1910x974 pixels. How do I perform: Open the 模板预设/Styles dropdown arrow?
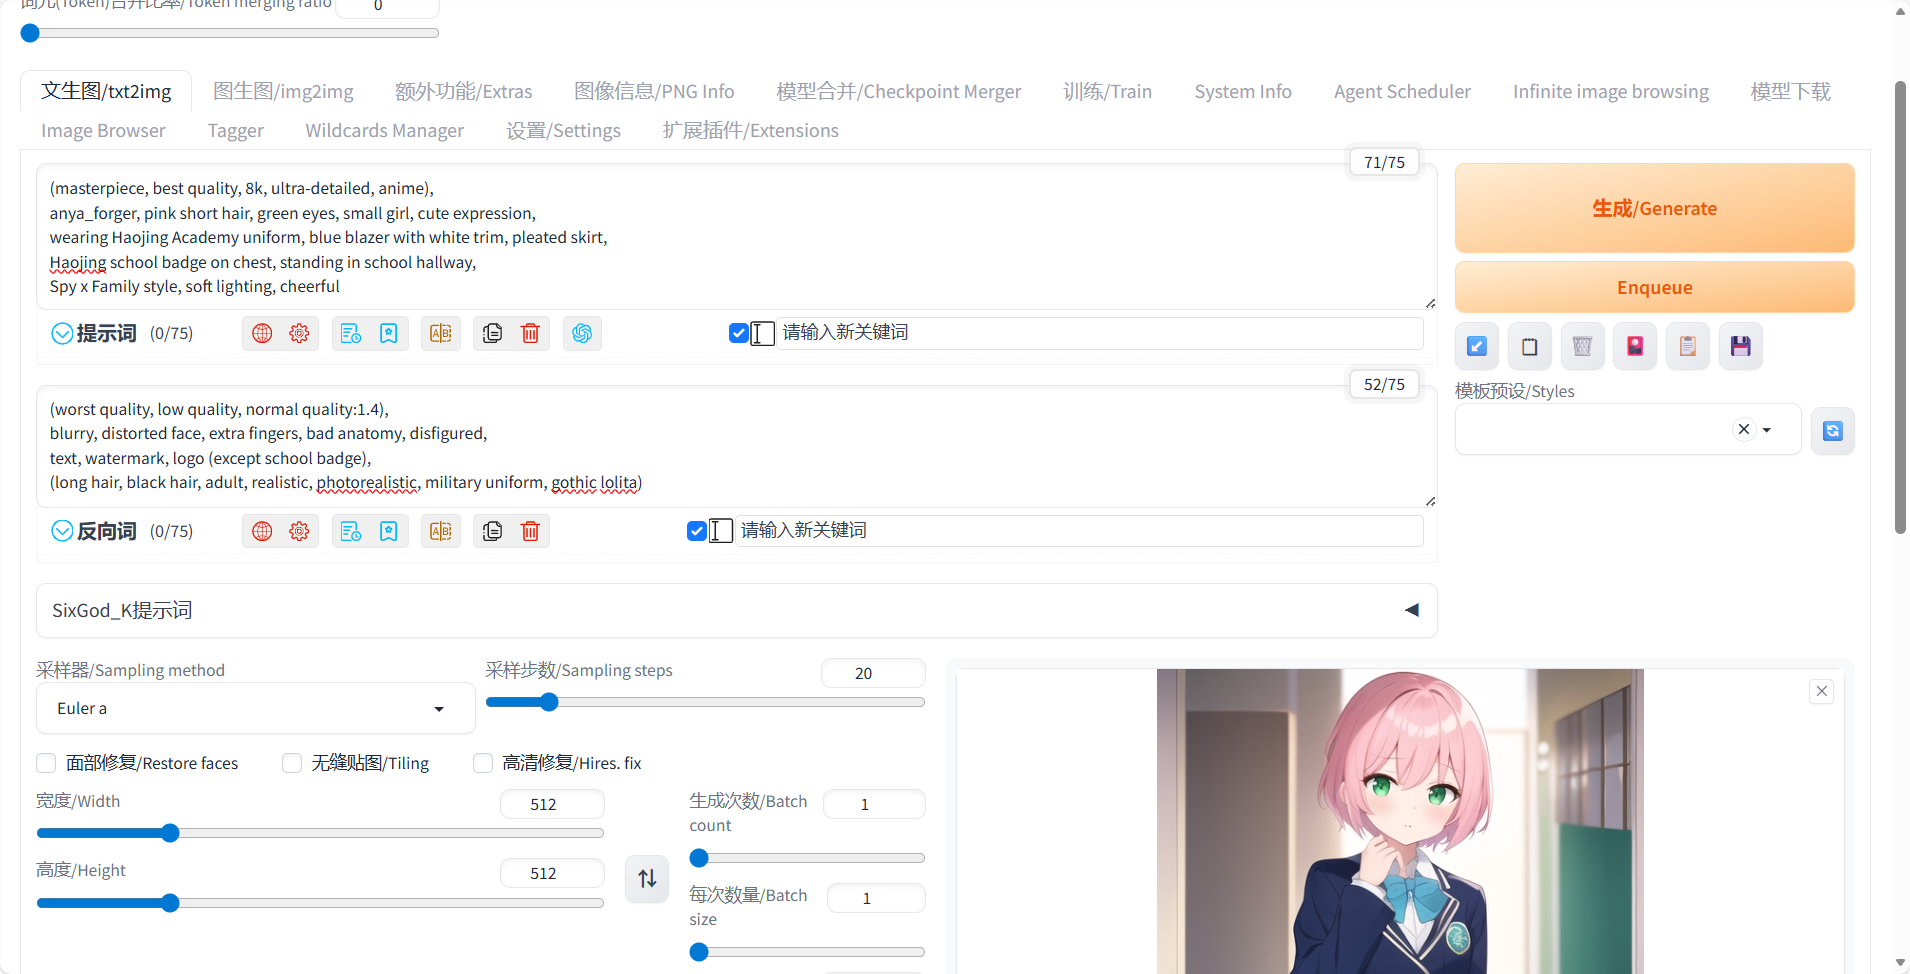(1767, 430)
